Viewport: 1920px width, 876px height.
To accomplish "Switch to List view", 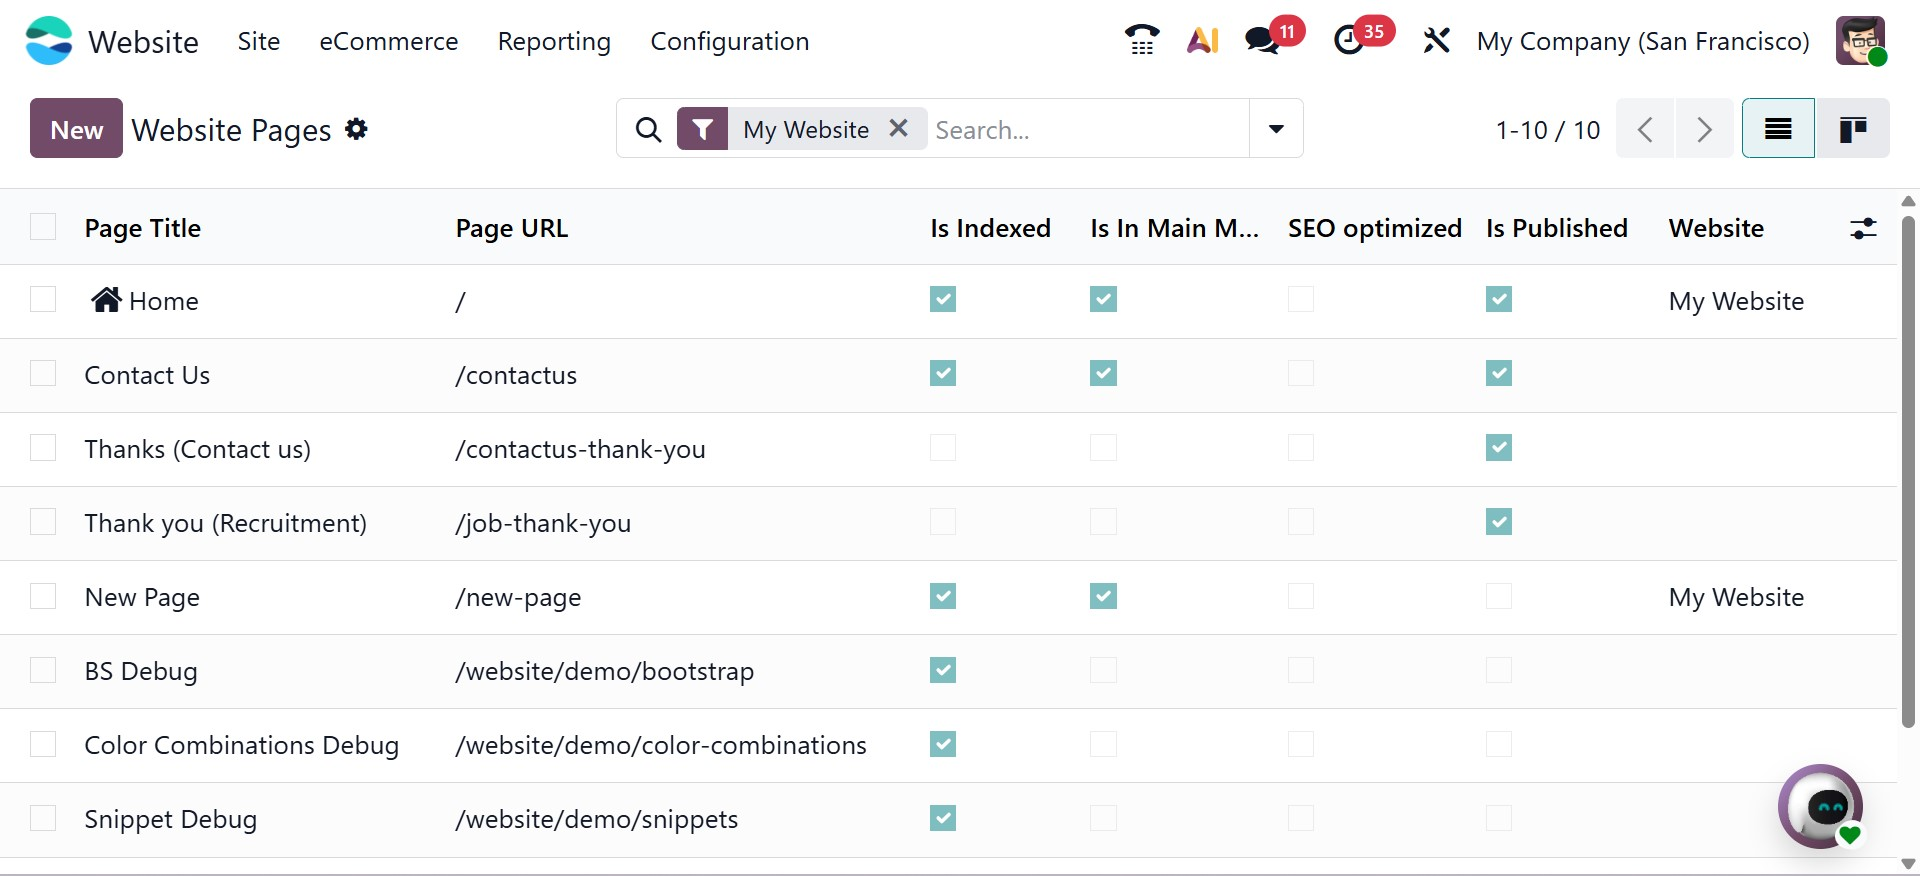I will [x=1777, y=129].
